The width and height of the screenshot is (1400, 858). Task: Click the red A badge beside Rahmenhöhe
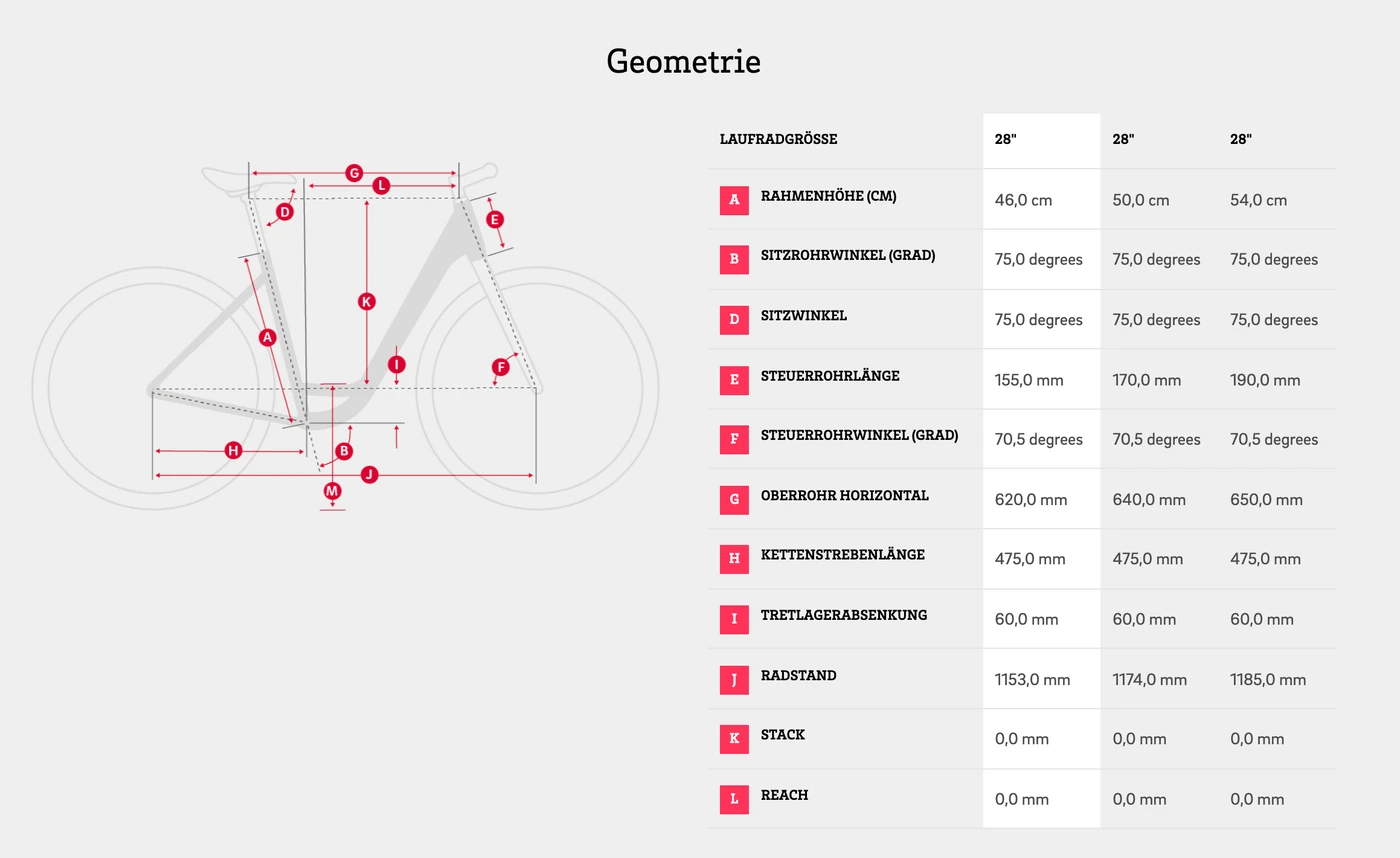point(734,200)
